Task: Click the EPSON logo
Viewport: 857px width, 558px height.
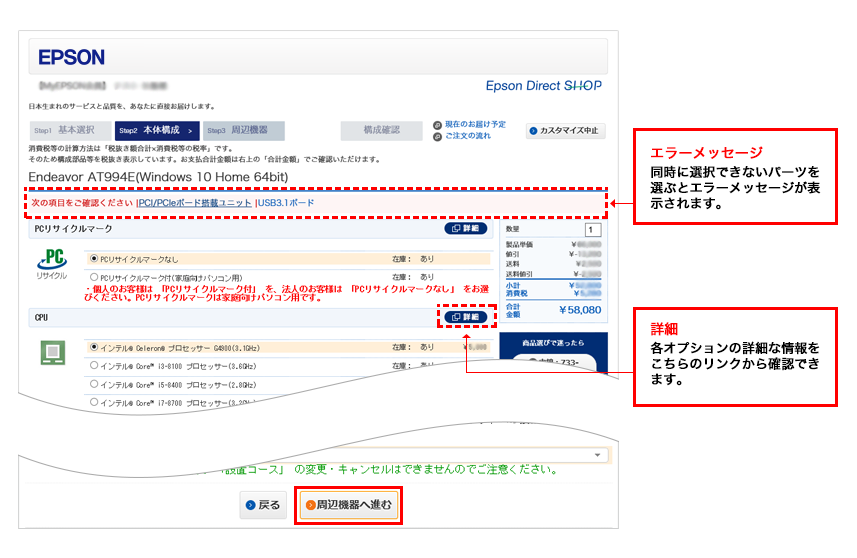Action: 71,57
